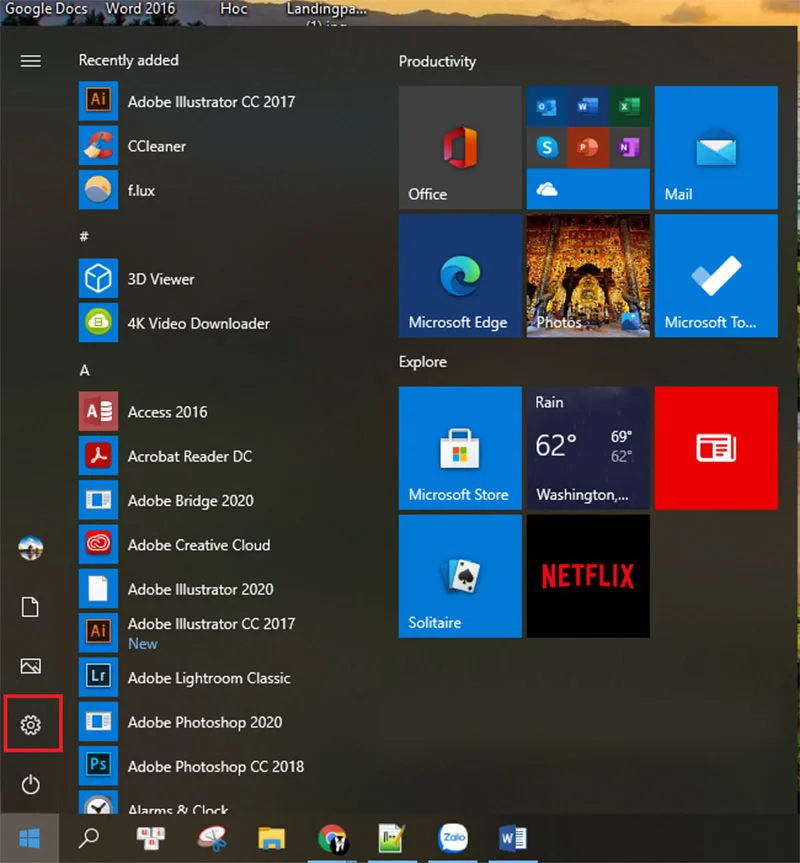The width and height of the screenshot is (800, 863).
Task: Open the Photos tile
Action: click(588, 276)
